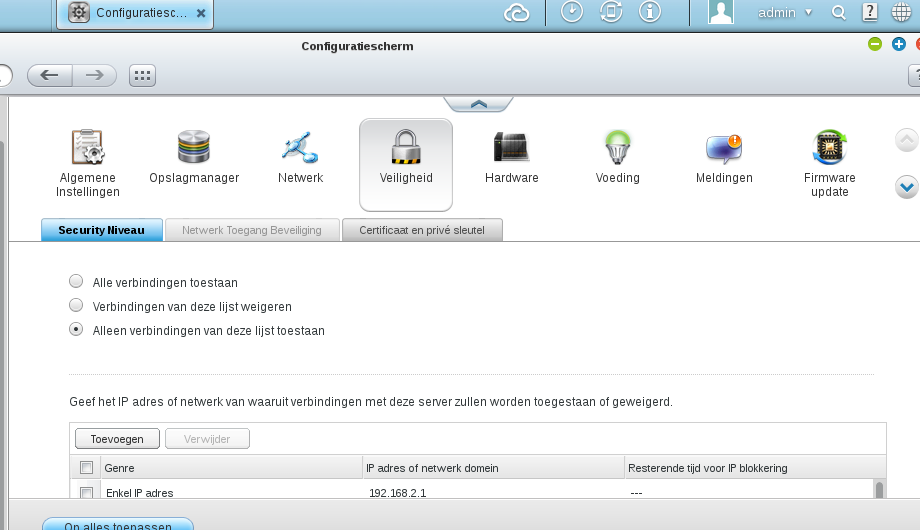Go forward with right arrow button
Viewport: 920px width, 530px height.
pos(94,75)
